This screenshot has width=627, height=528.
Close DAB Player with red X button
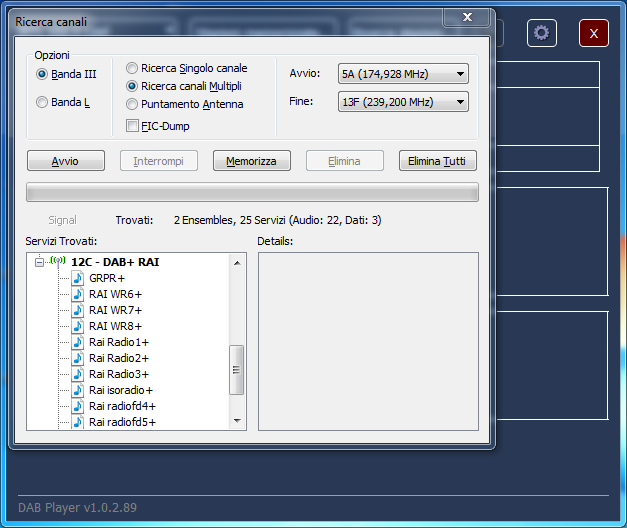tap(594, 33)
